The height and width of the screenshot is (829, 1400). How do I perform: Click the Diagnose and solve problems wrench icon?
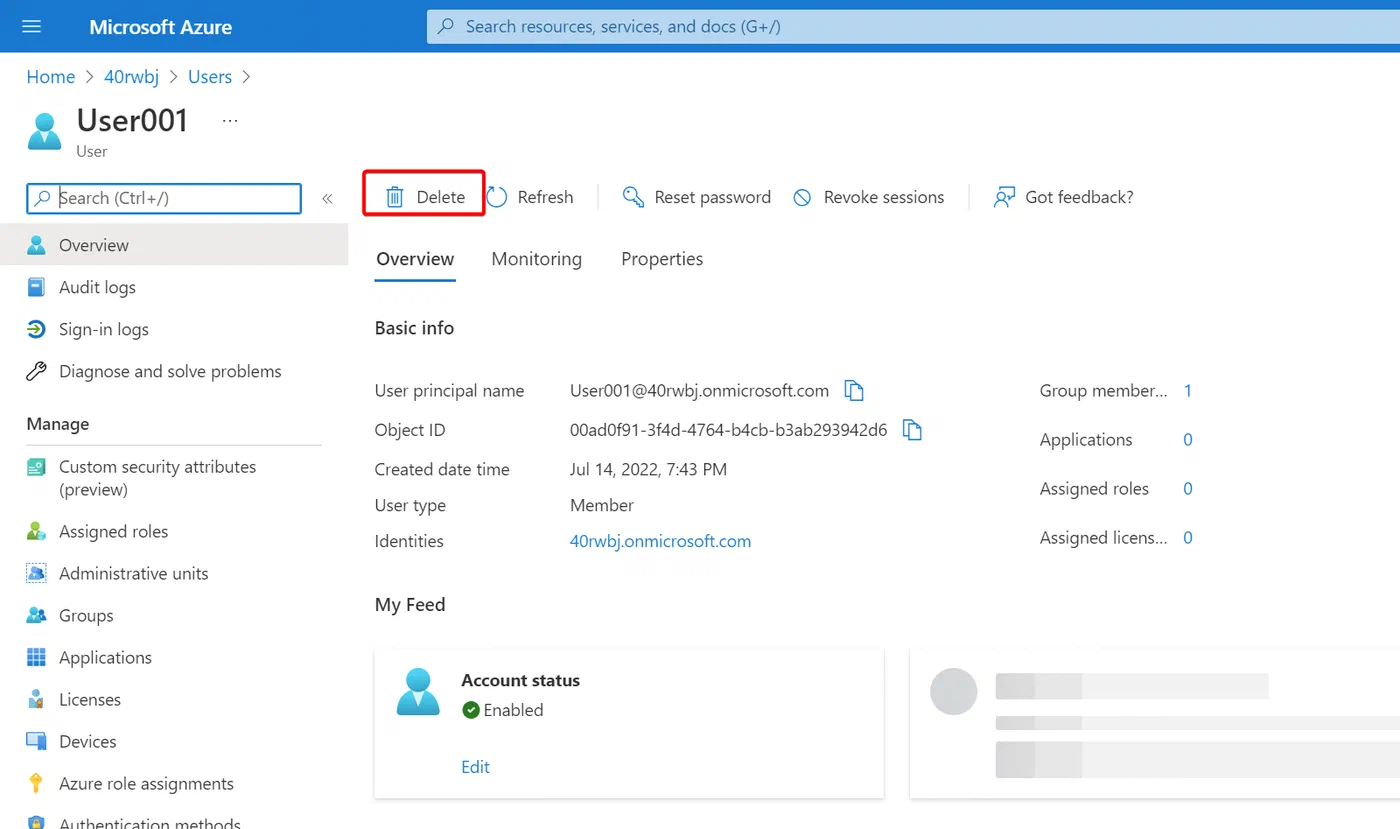point(36,371)
